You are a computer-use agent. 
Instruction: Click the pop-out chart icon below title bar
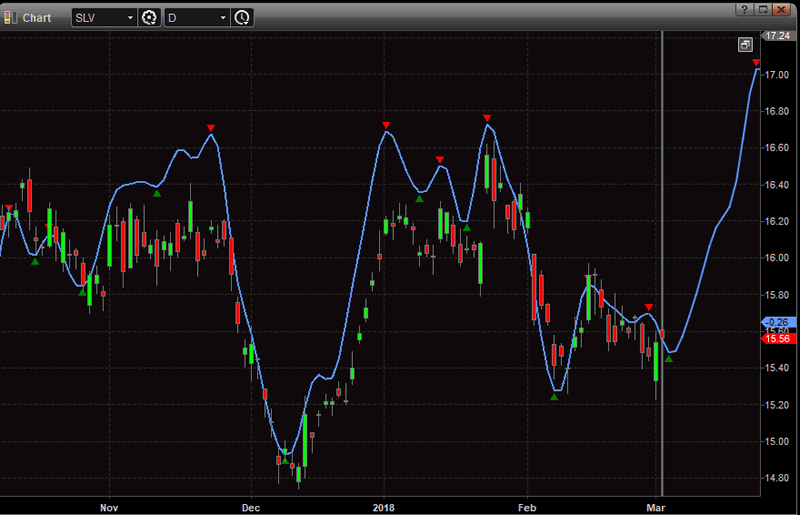pos(745,45)
